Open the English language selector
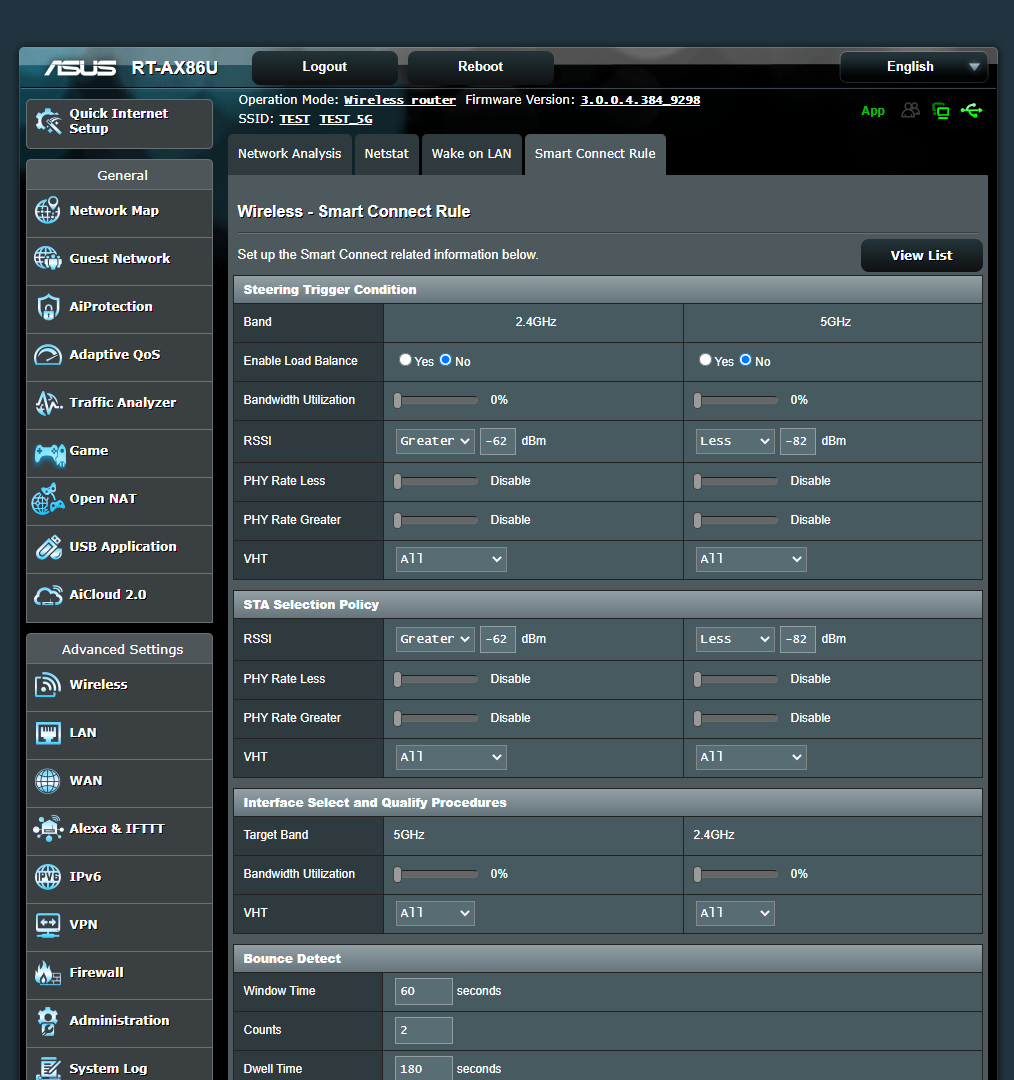 (x=912, y=67)
